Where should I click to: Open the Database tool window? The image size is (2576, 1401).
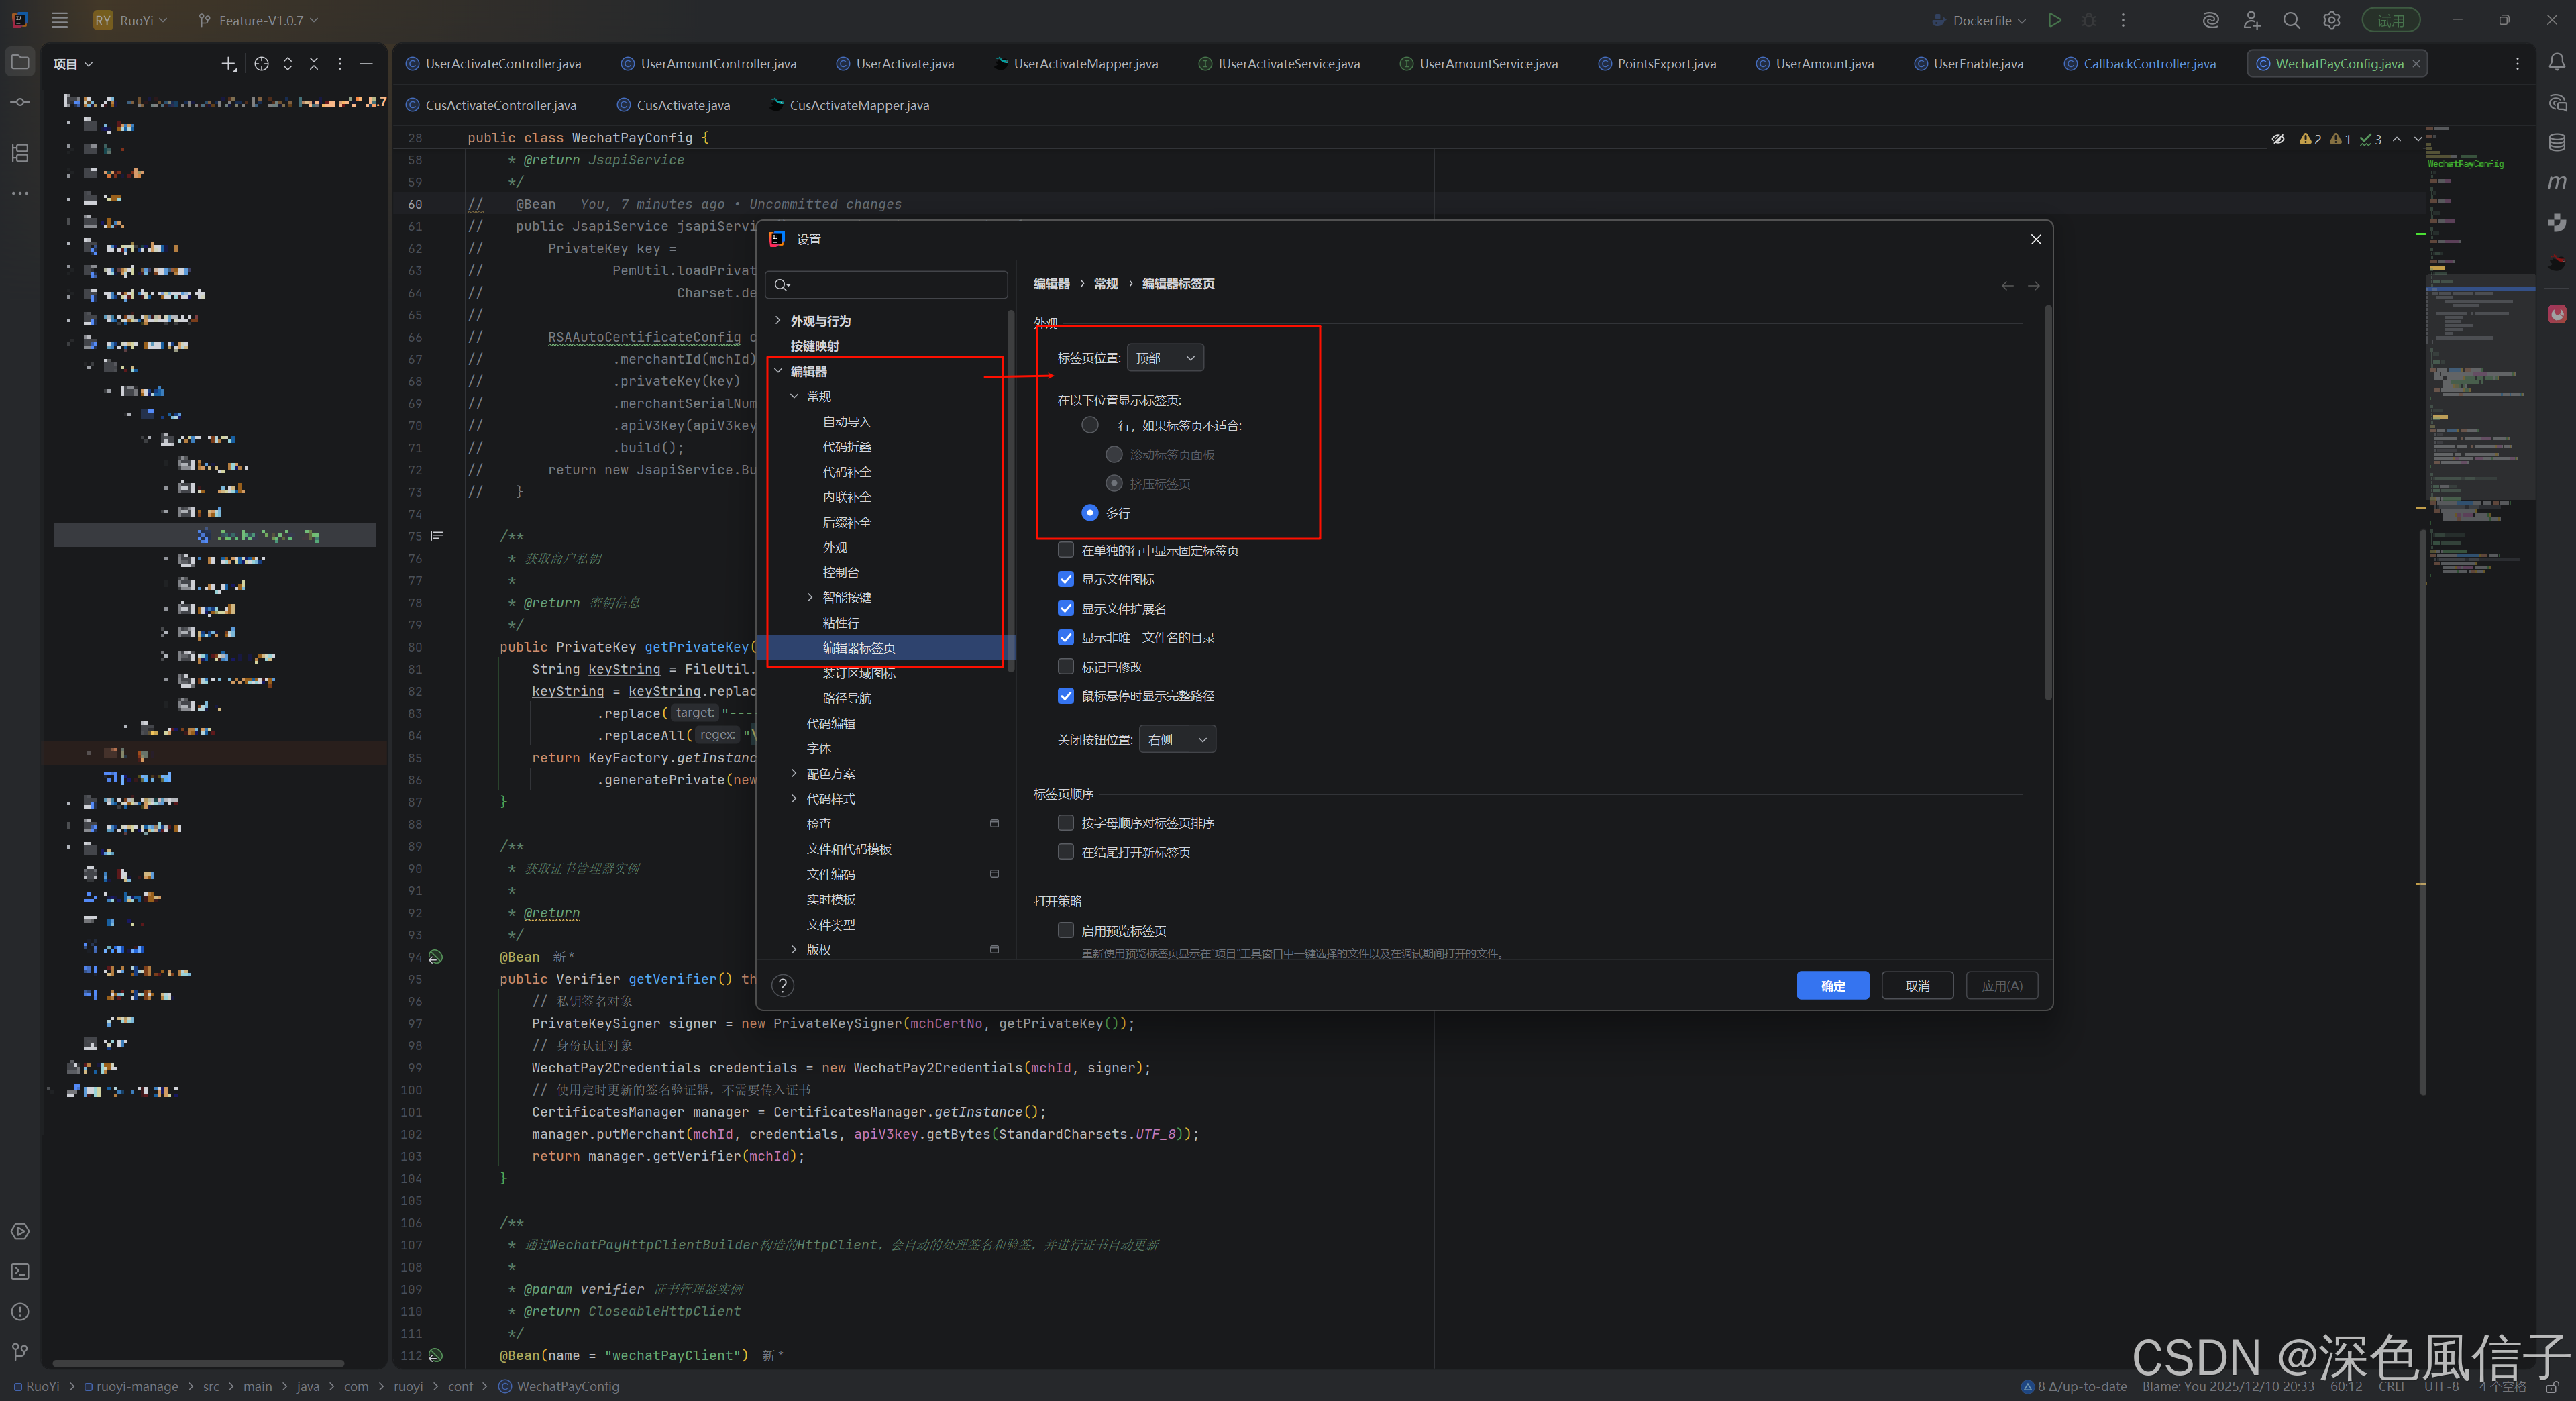pyautogui.click(x=2556, y=142)
